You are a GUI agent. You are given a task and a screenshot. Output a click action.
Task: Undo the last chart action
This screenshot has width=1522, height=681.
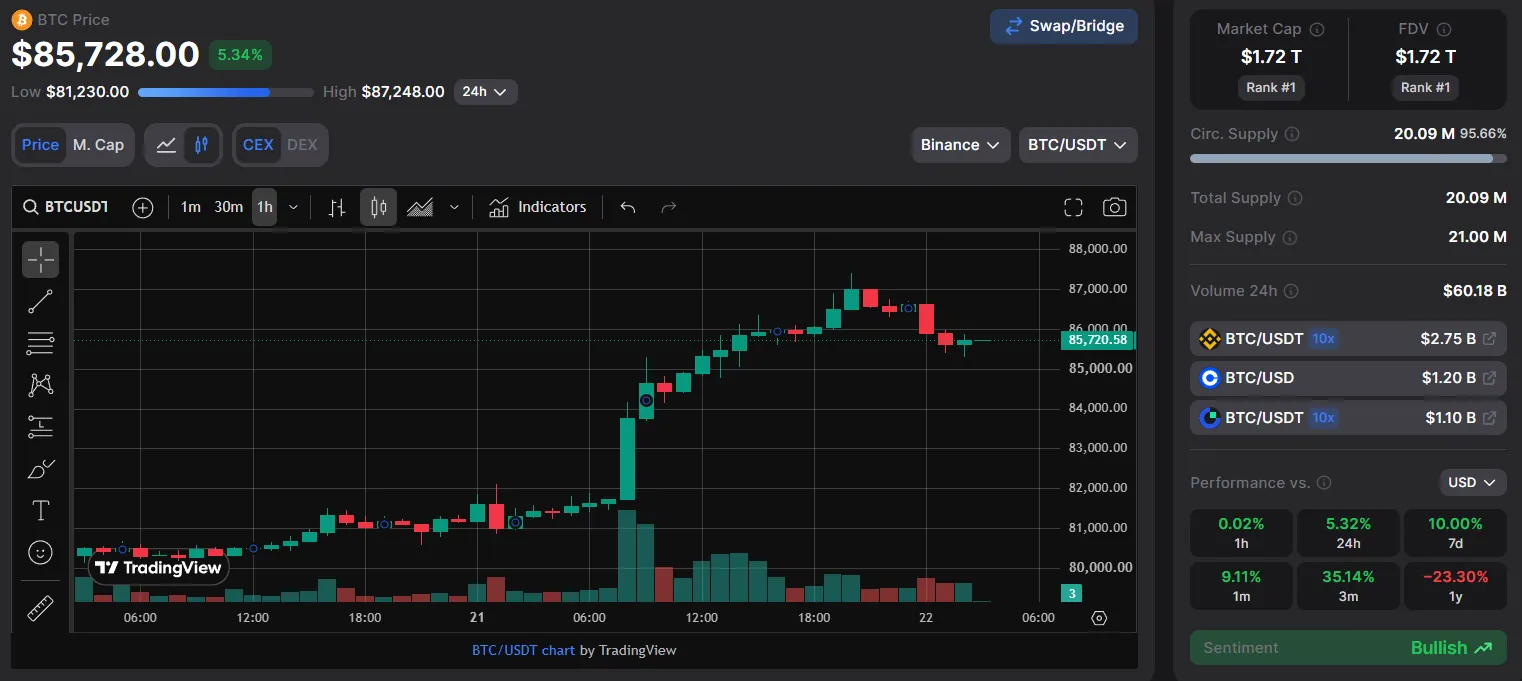click(628, 207)
